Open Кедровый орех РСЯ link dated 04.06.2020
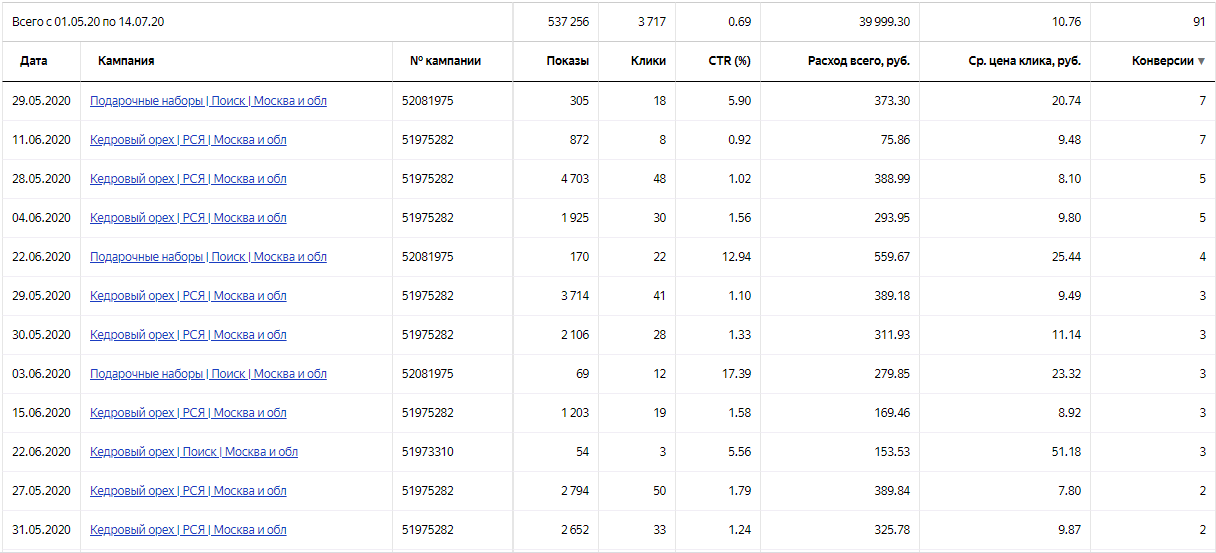Screen dimensions: 1216x553 click(188, 218)
